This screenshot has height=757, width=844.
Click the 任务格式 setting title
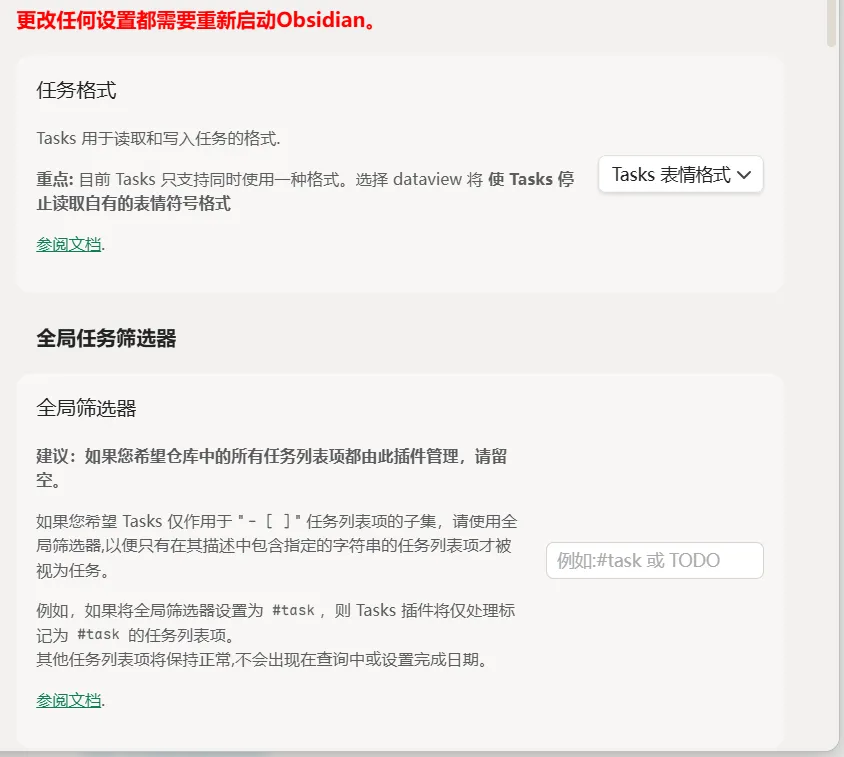[76, 90]
